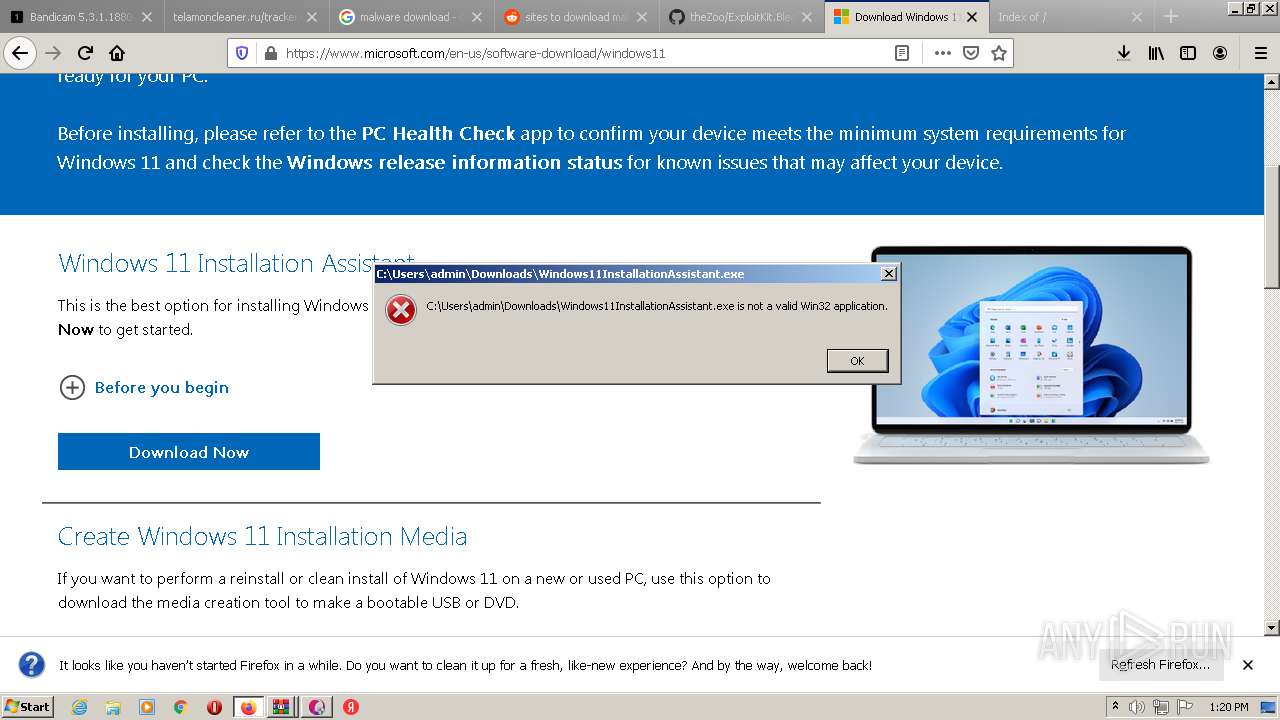Open the Windows Start menu
Viewport: 1280px width, 720px height.
pyautogui.click(x=27, y=706)
